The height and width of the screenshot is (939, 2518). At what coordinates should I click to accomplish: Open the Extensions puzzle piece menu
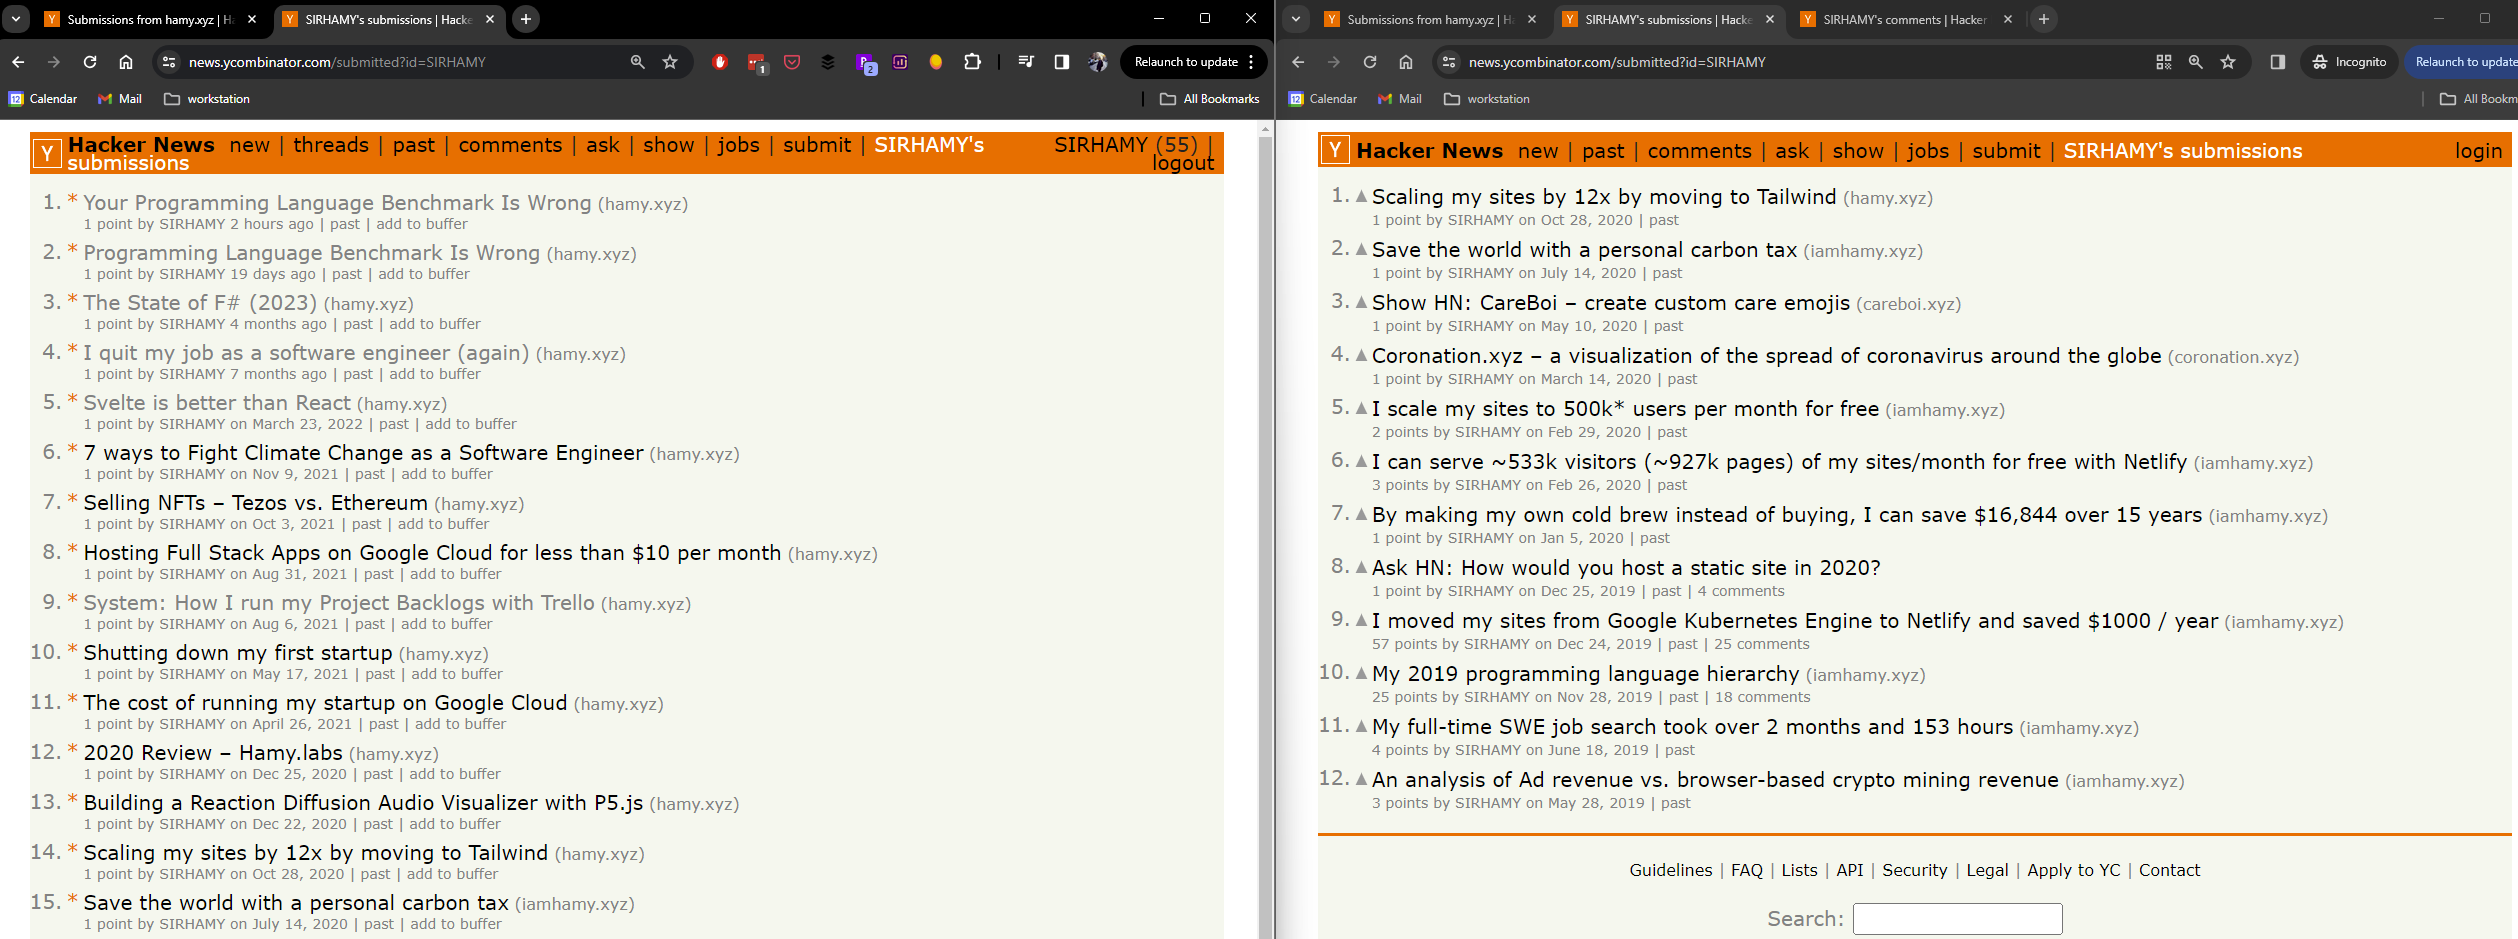point(972,62)
